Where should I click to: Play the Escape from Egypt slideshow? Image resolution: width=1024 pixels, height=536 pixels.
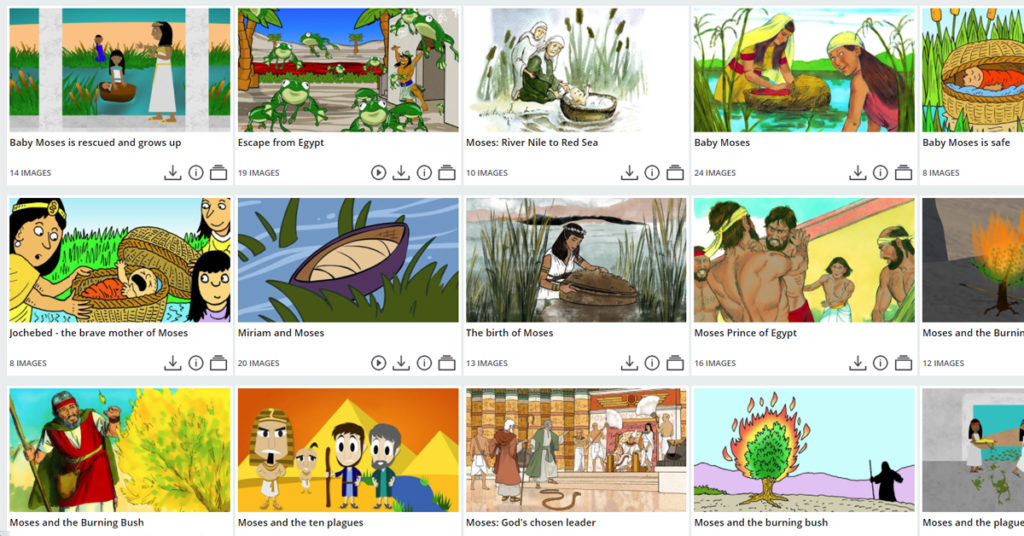click(x=378, y=172)
